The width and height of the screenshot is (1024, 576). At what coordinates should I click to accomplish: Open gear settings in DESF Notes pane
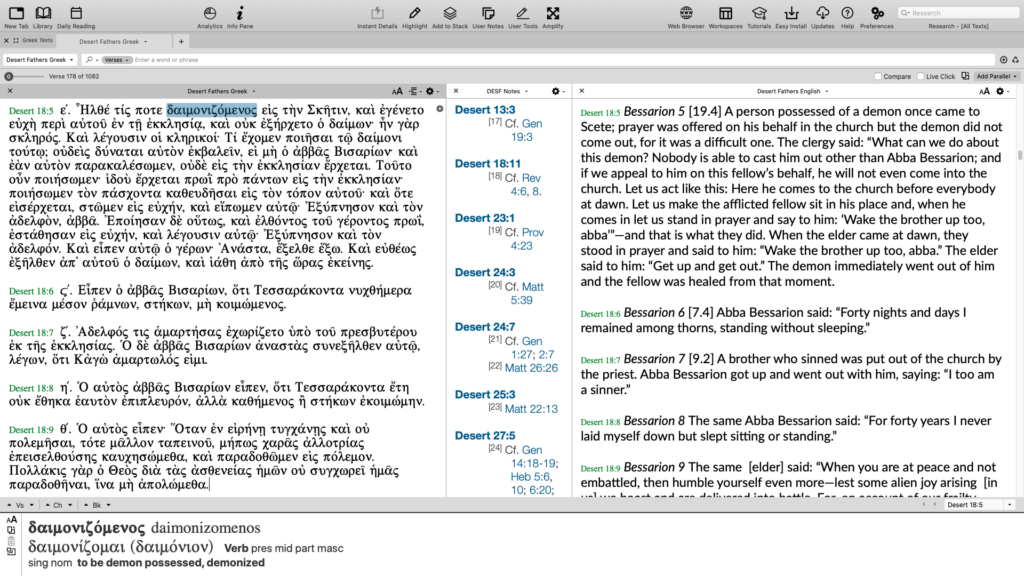pyautogui.click(x=557, y=91)
